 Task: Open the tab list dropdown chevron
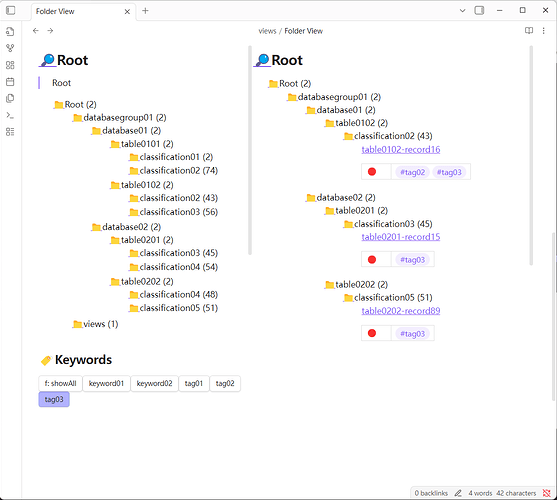(x=463, y=10)
